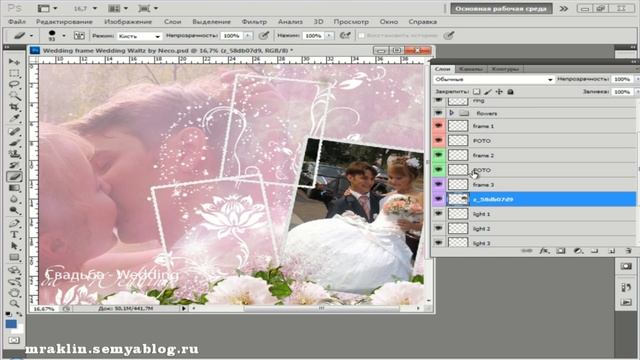
Task: Add a layer mask
Action: 561,251
